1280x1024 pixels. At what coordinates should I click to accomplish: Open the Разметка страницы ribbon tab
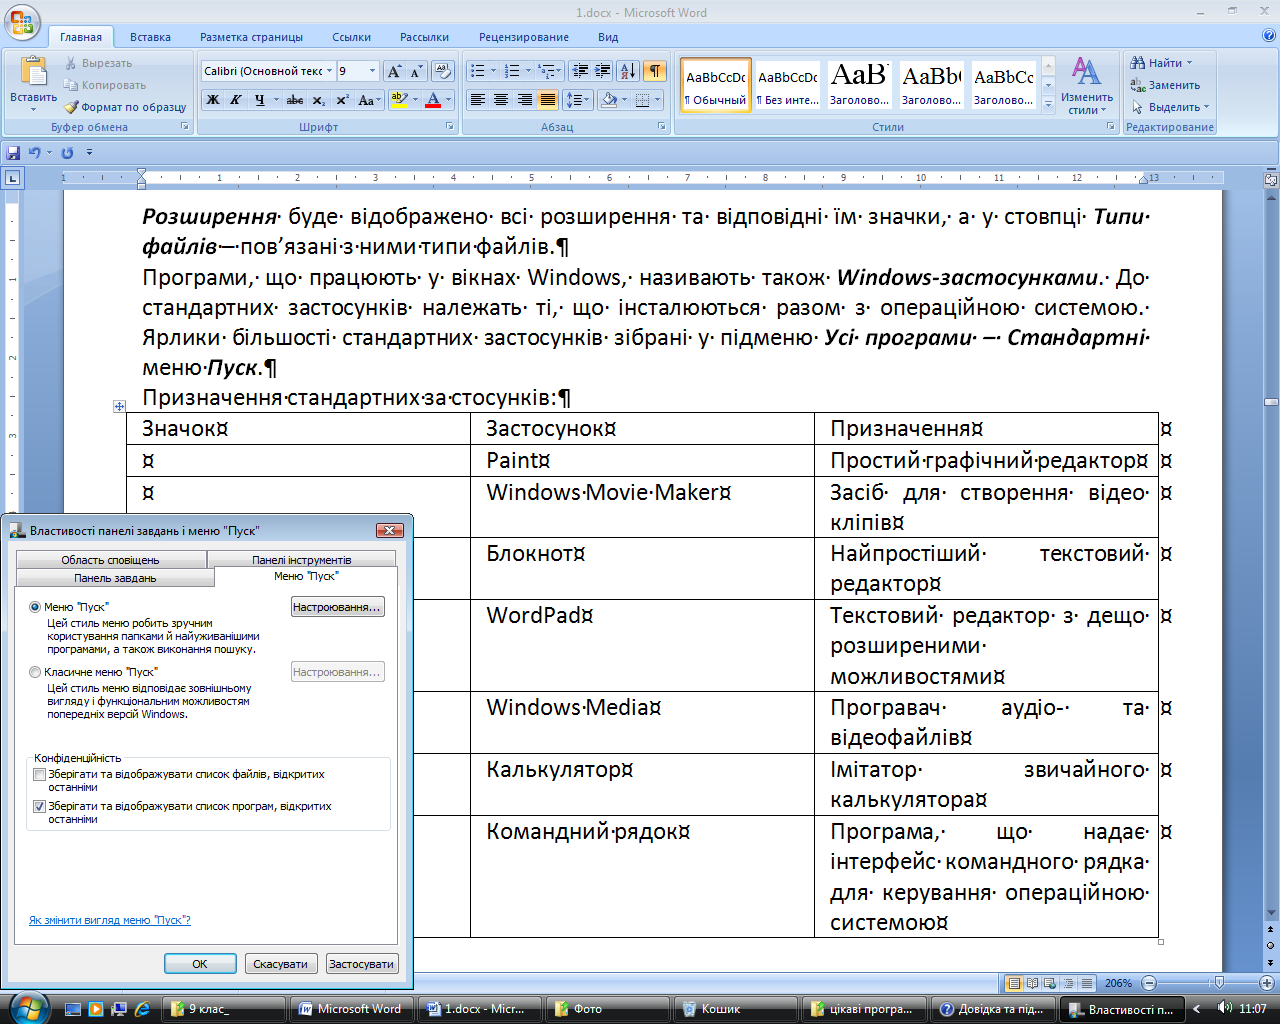251,37
